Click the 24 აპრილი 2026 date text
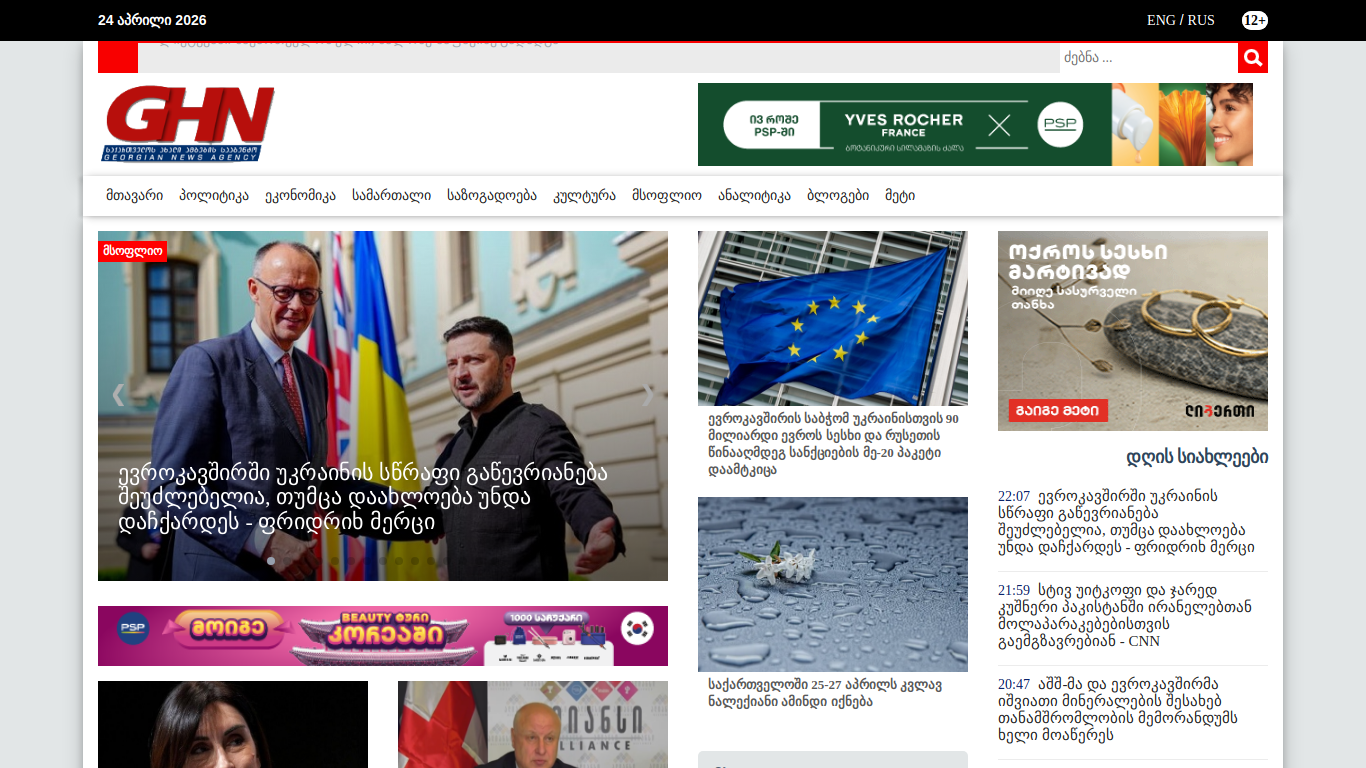This screenshot has height=768, width=1366. (x=152, y=20)
